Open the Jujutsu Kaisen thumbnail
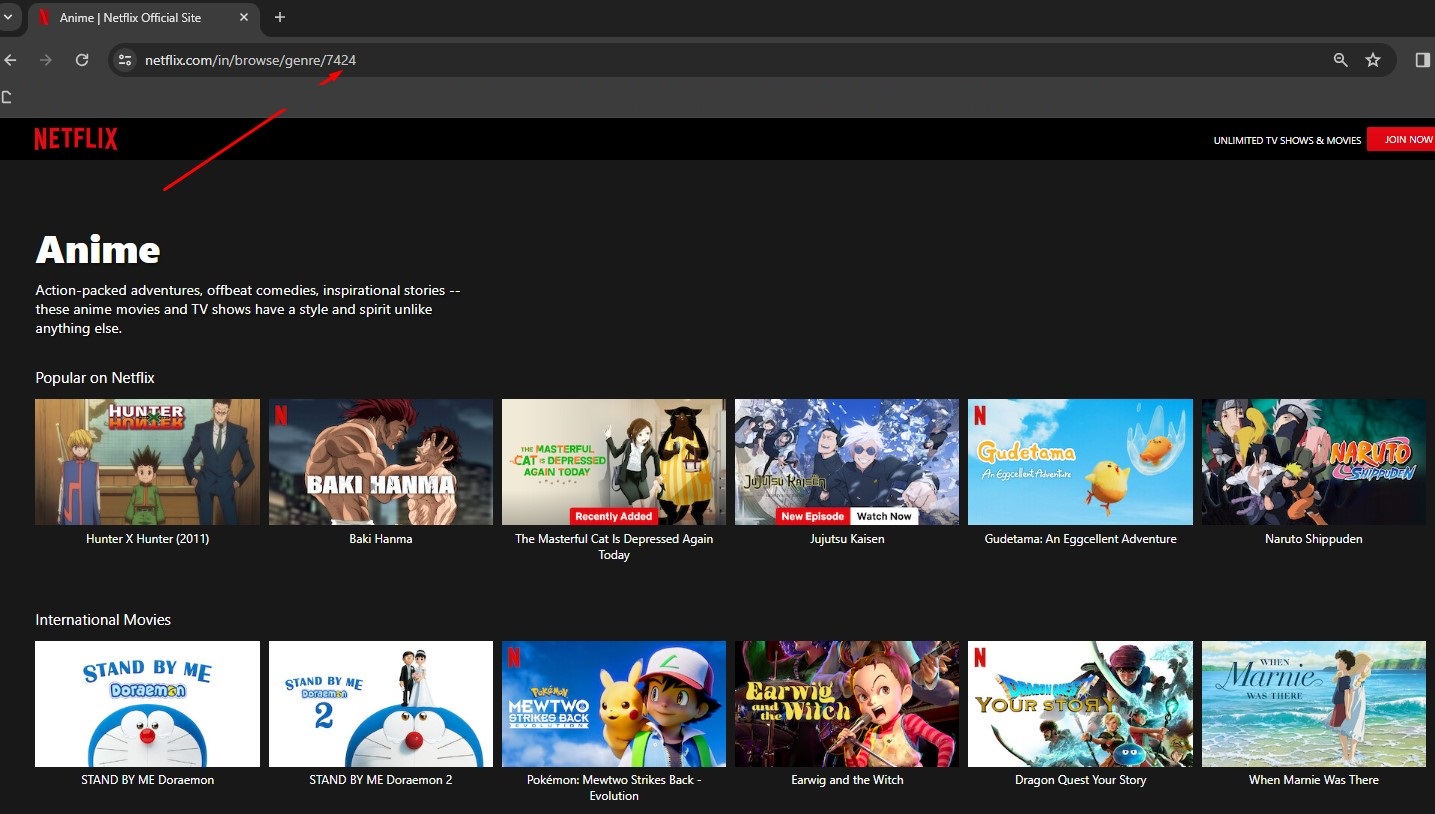 pos(847,462)
